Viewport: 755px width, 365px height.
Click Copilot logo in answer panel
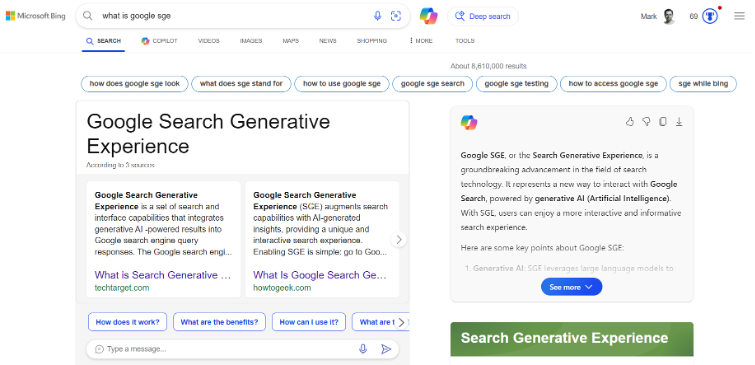tap(469, 123)
